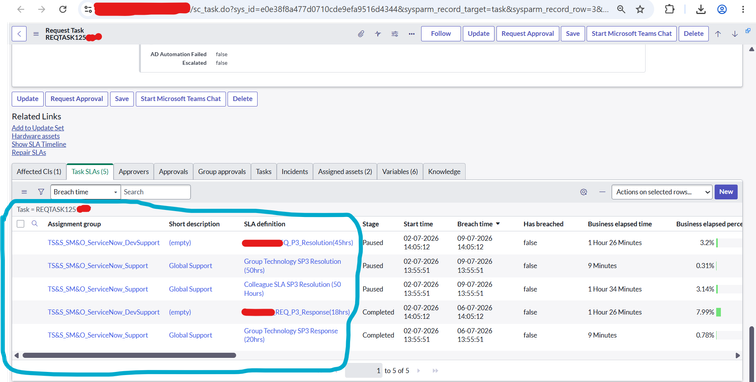
Task: Click the filter funnel icon above list
Action: pos(41,192)
